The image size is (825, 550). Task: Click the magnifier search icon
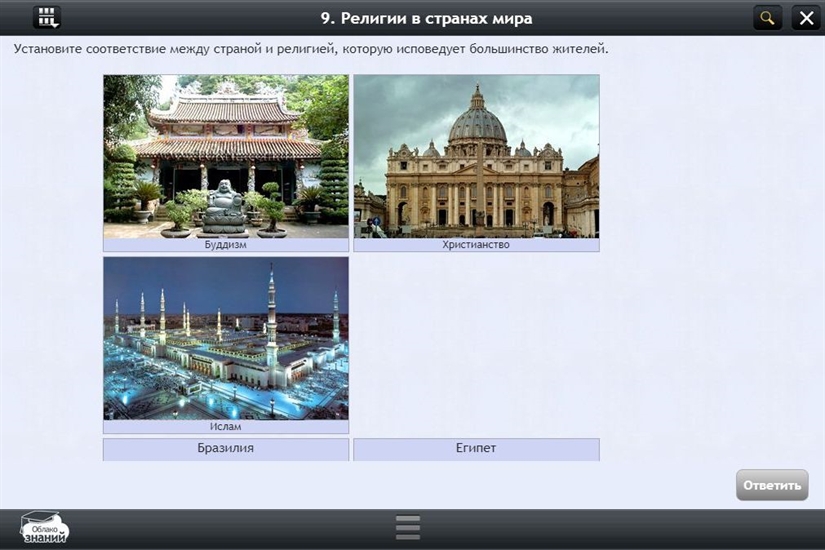coord(767,17)
